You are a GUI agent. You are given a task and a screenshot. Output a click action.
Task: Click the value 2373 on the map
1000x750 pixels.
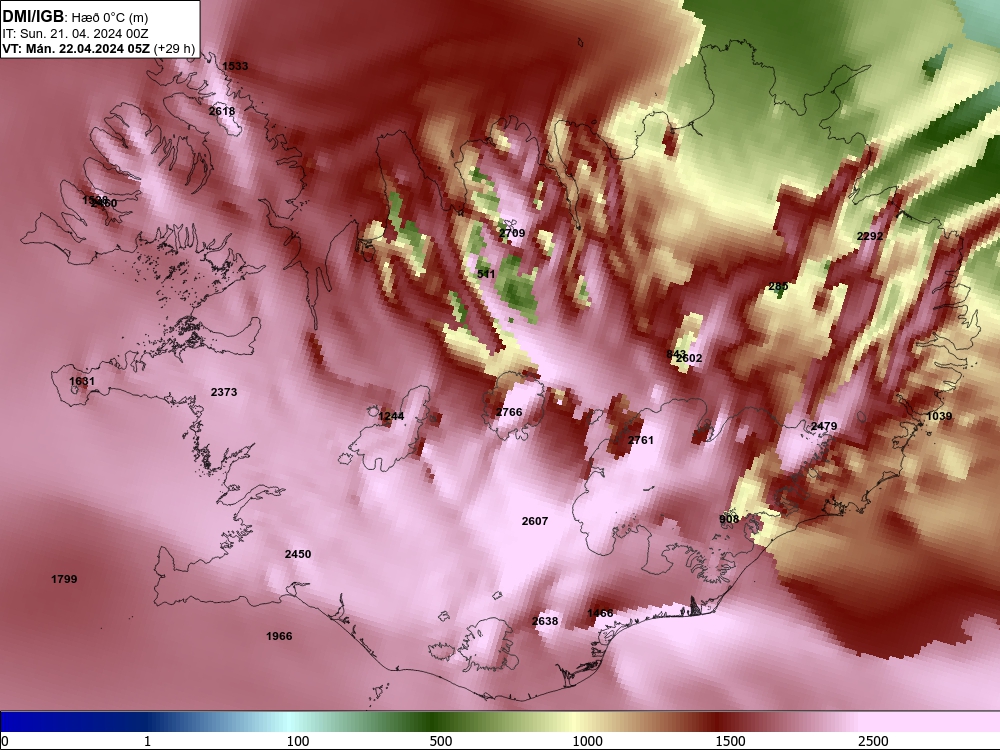[x=224, y=392]
